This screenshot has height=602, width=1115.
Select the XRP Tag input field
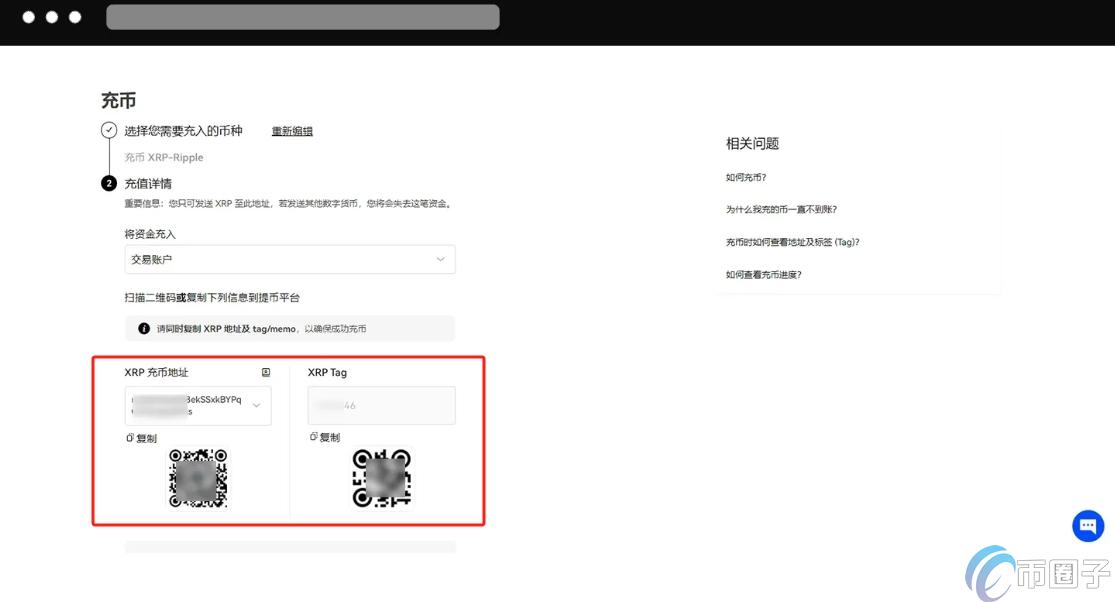click(381, 405)
